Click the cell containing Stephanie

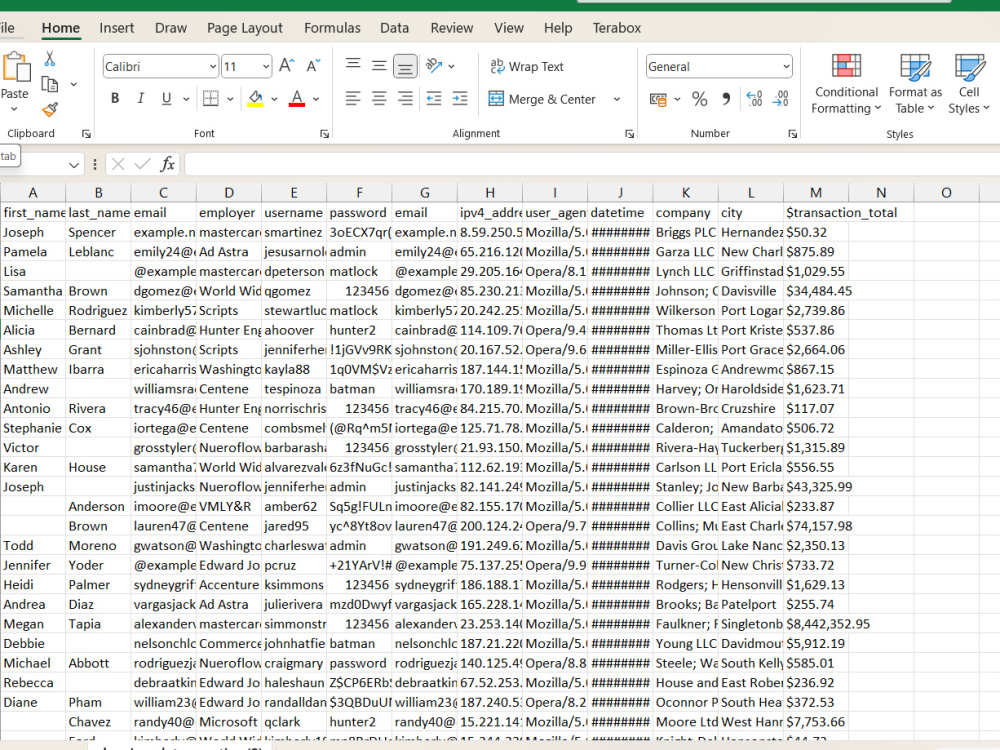click(33, 428)
